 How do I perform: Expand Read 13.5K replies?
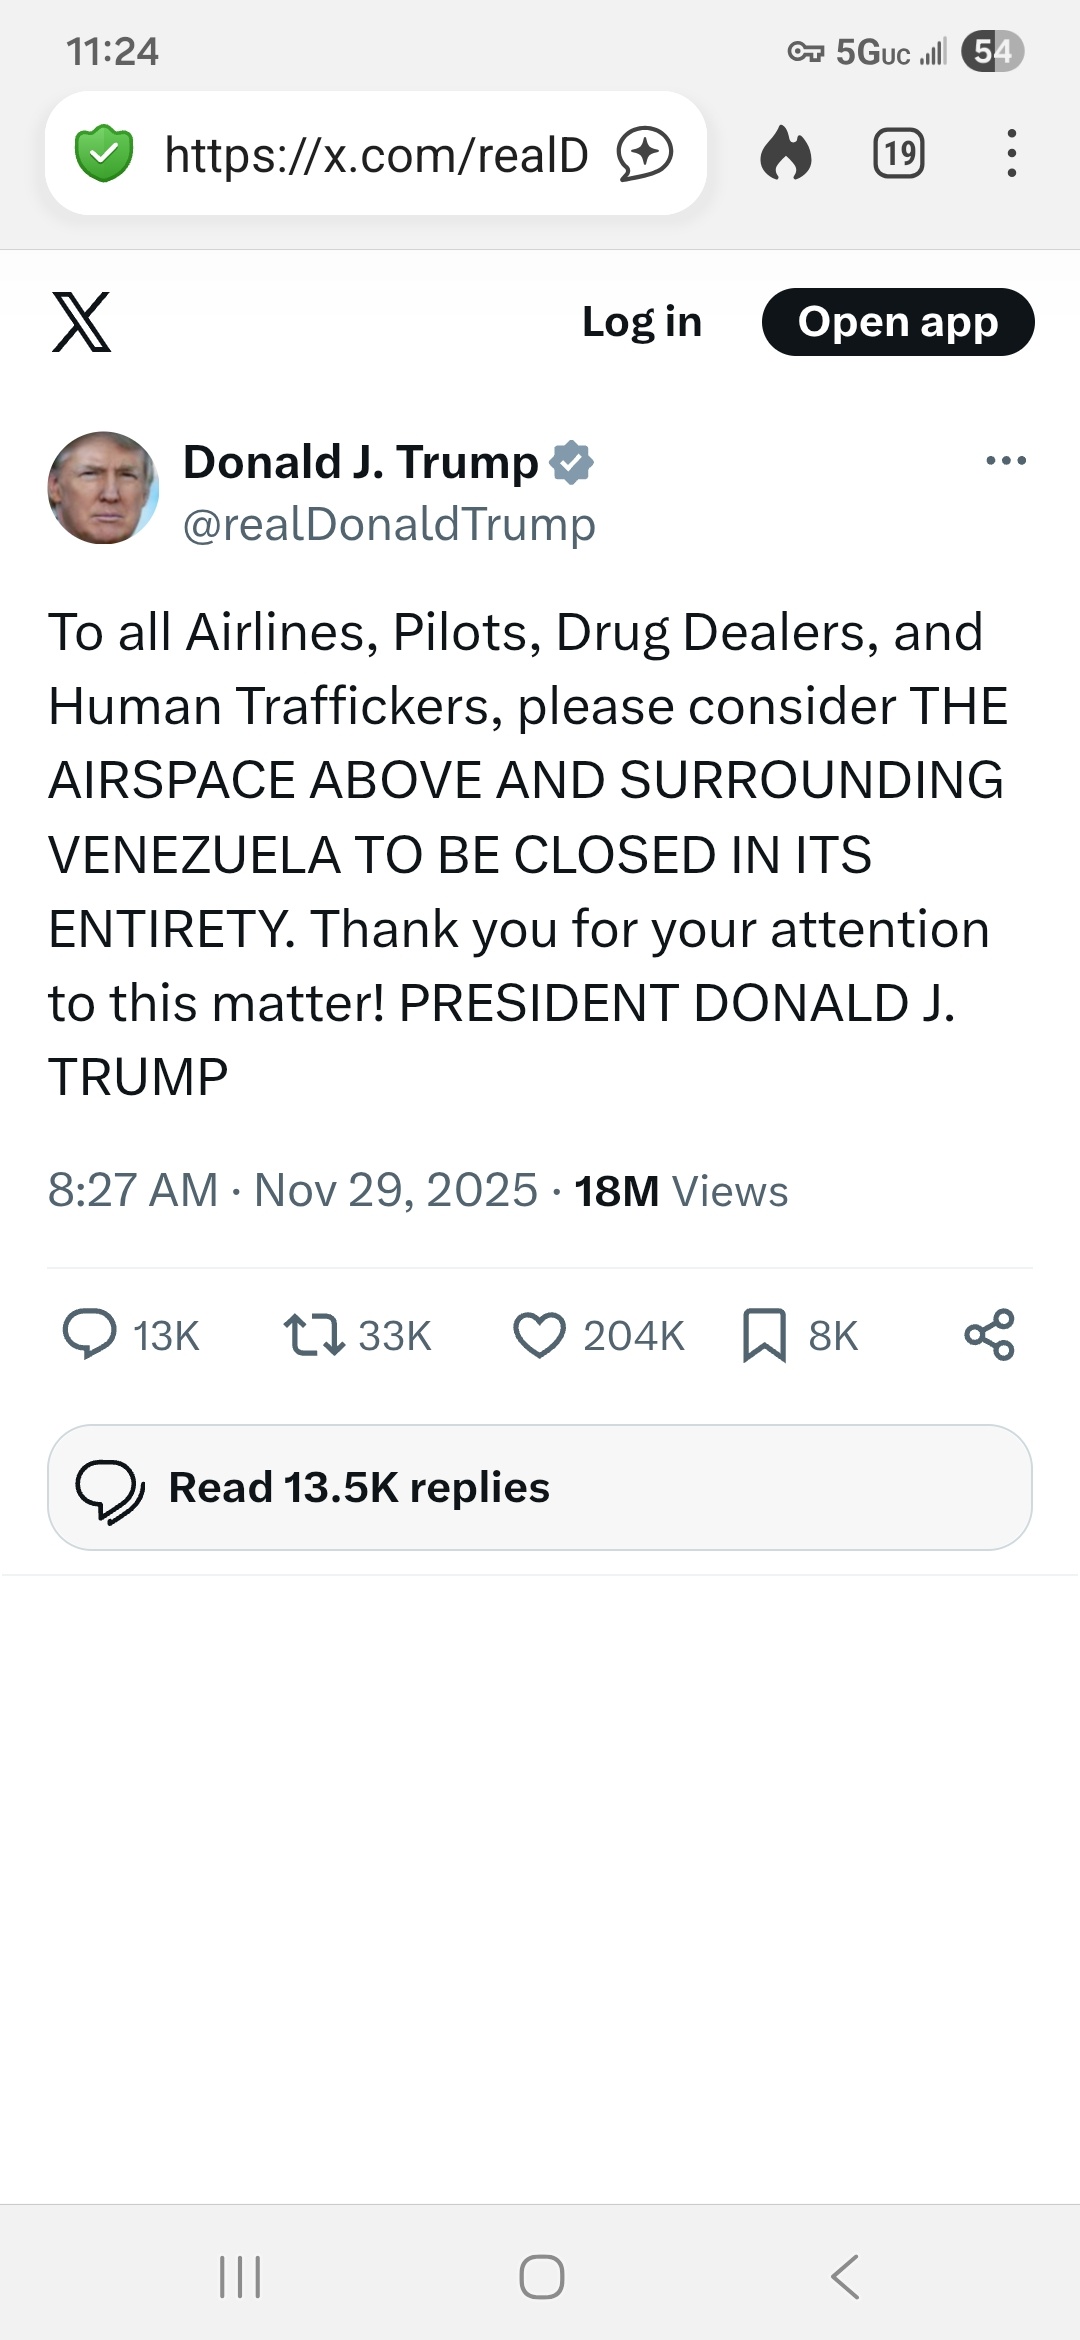(540, 1487)
